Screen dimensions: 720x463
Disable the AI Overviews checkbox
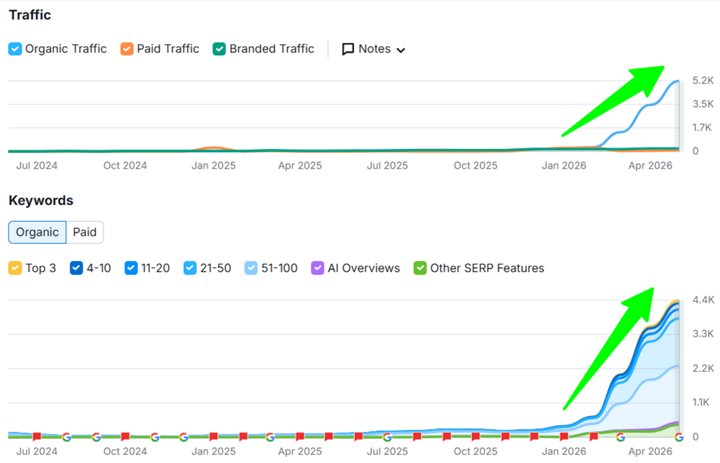click(317, 268)
